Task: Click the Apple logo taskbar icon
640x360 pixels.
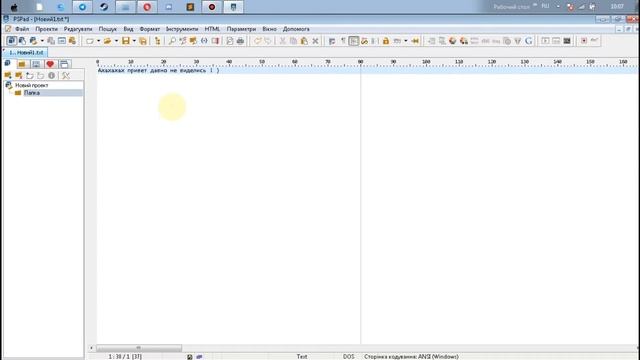Action: click(14, 7)
